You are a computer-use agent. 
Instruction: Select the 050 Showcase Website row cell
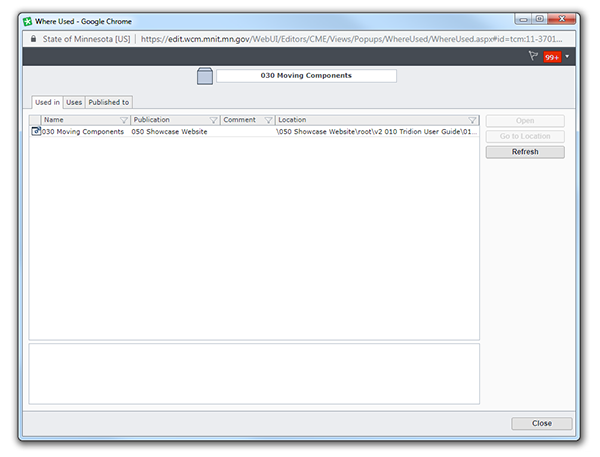pos(169,131)
